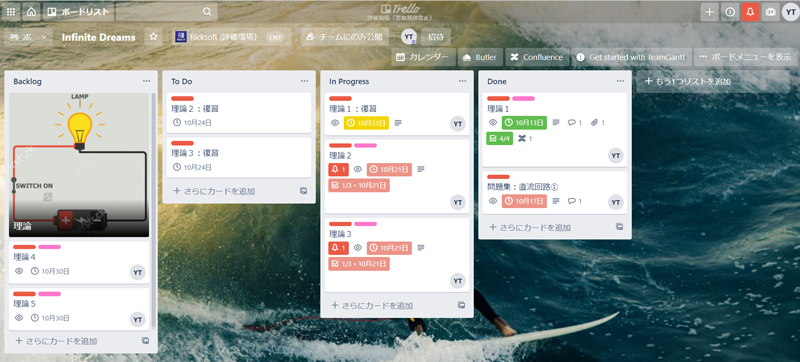Show the board menu ボードメニューを表示
800x362 pixels.
pyautogui.click(x=745, y=57)
